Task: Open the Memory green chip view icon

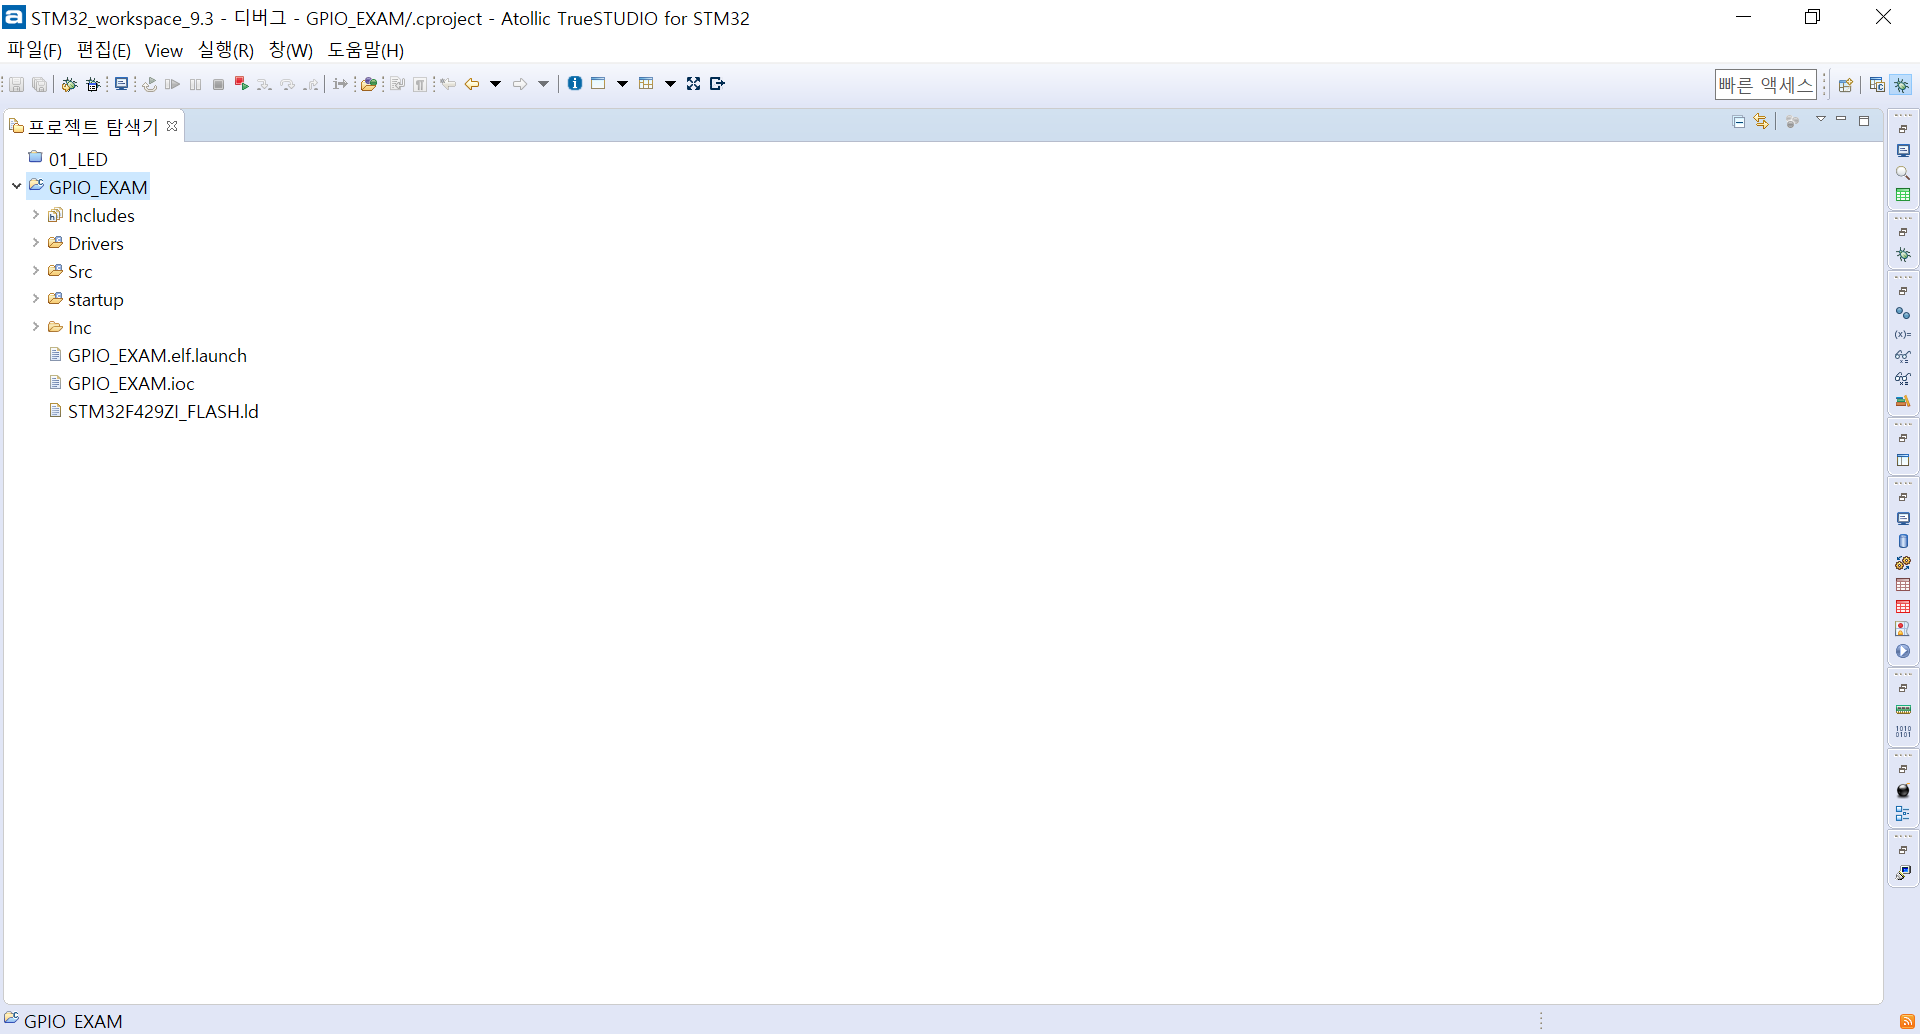Action: tap(1903, 710)
